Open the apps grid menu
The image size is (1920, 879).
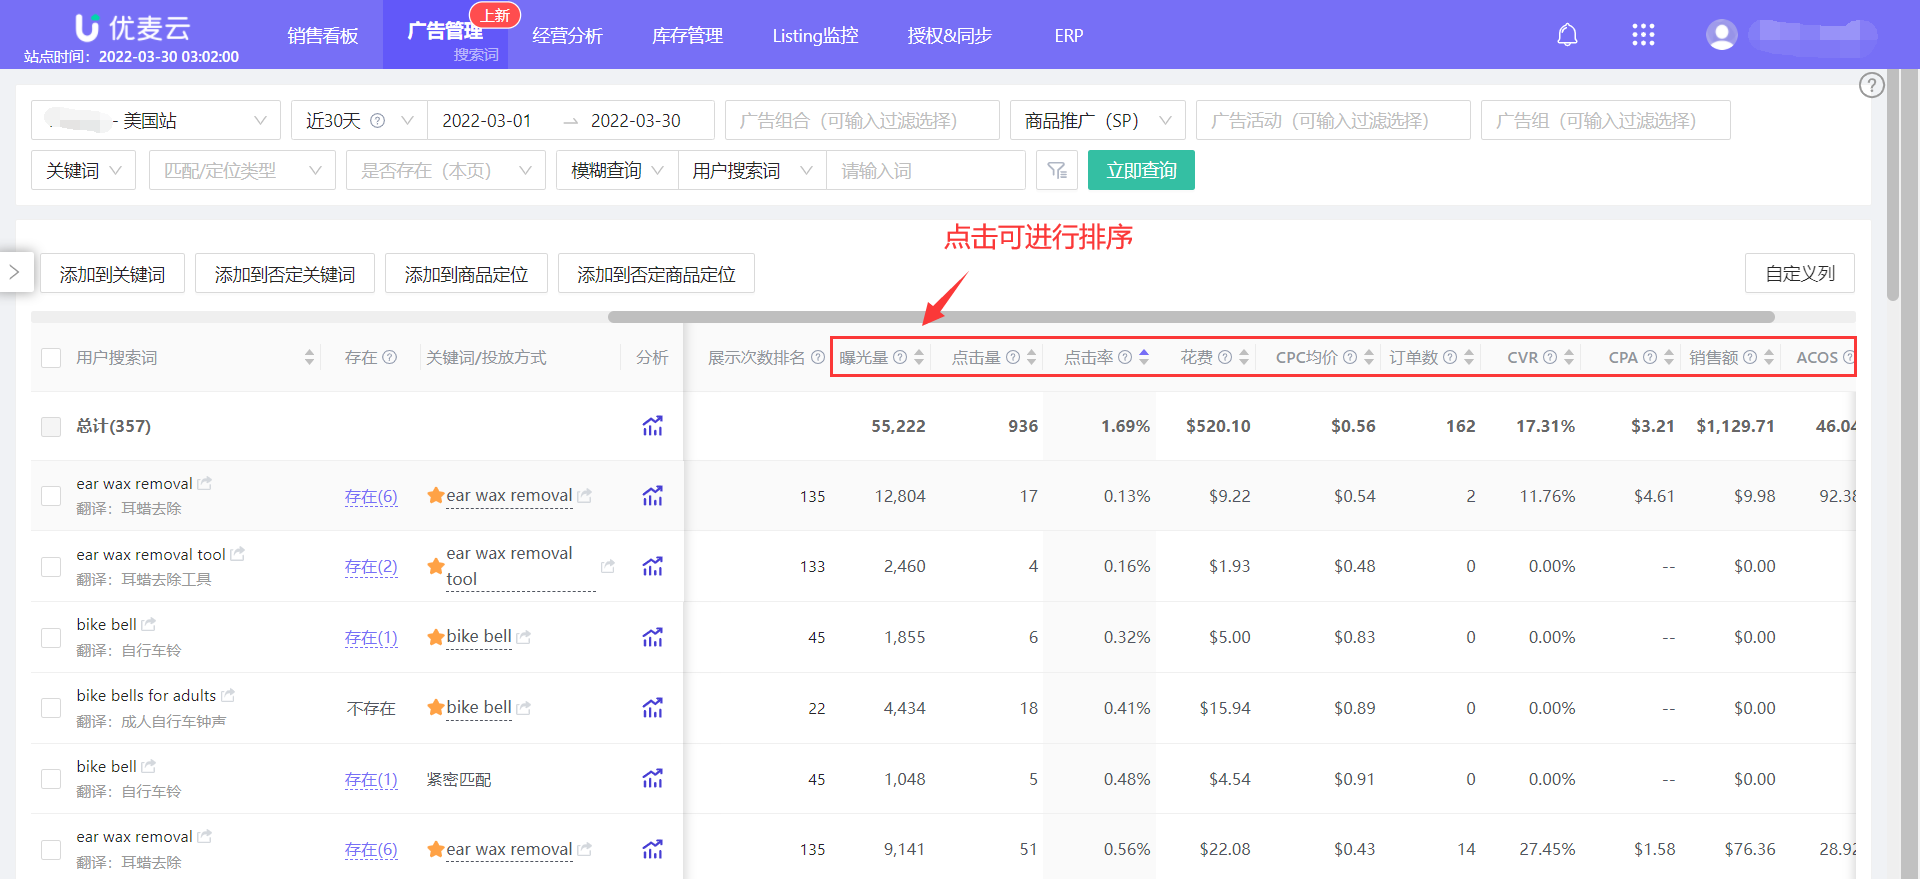1643,36
